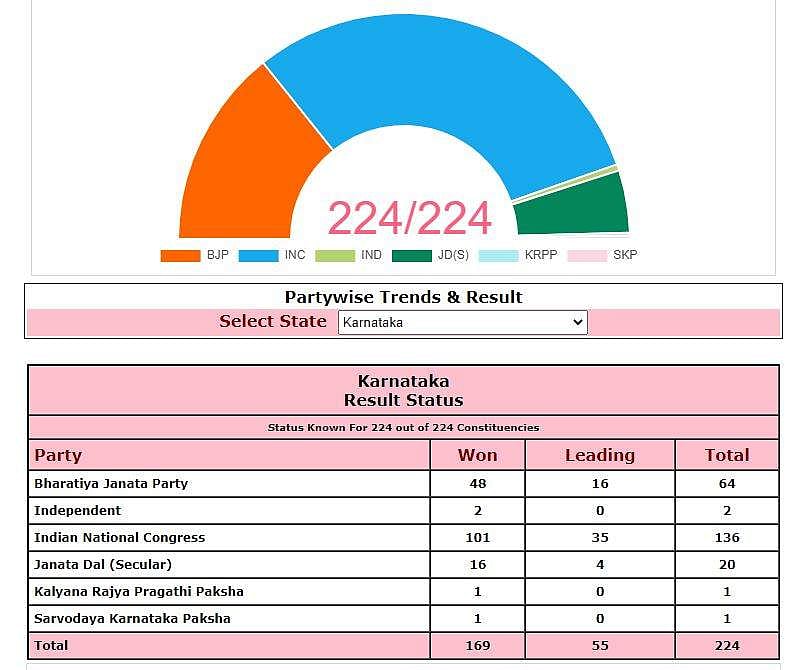Viewport: 802px width, 670px height.
Task: Click Janata Dal (Secular) party name
Action: click(103, 564)
